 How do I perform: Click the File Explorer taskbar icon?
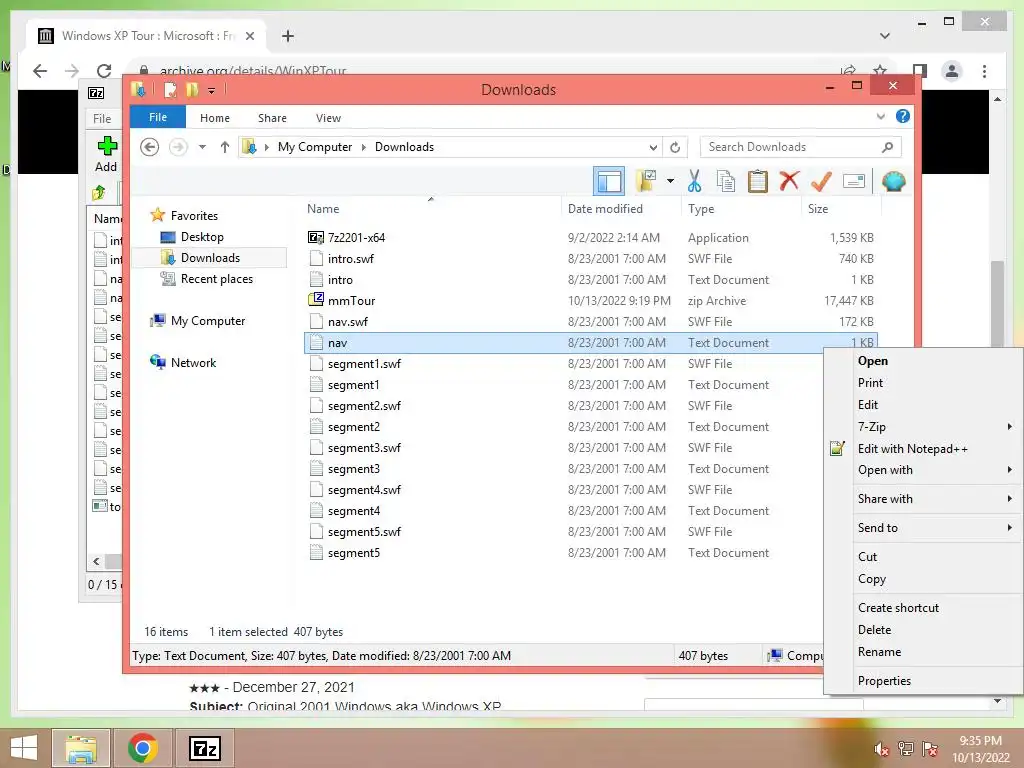pos(81,748)
